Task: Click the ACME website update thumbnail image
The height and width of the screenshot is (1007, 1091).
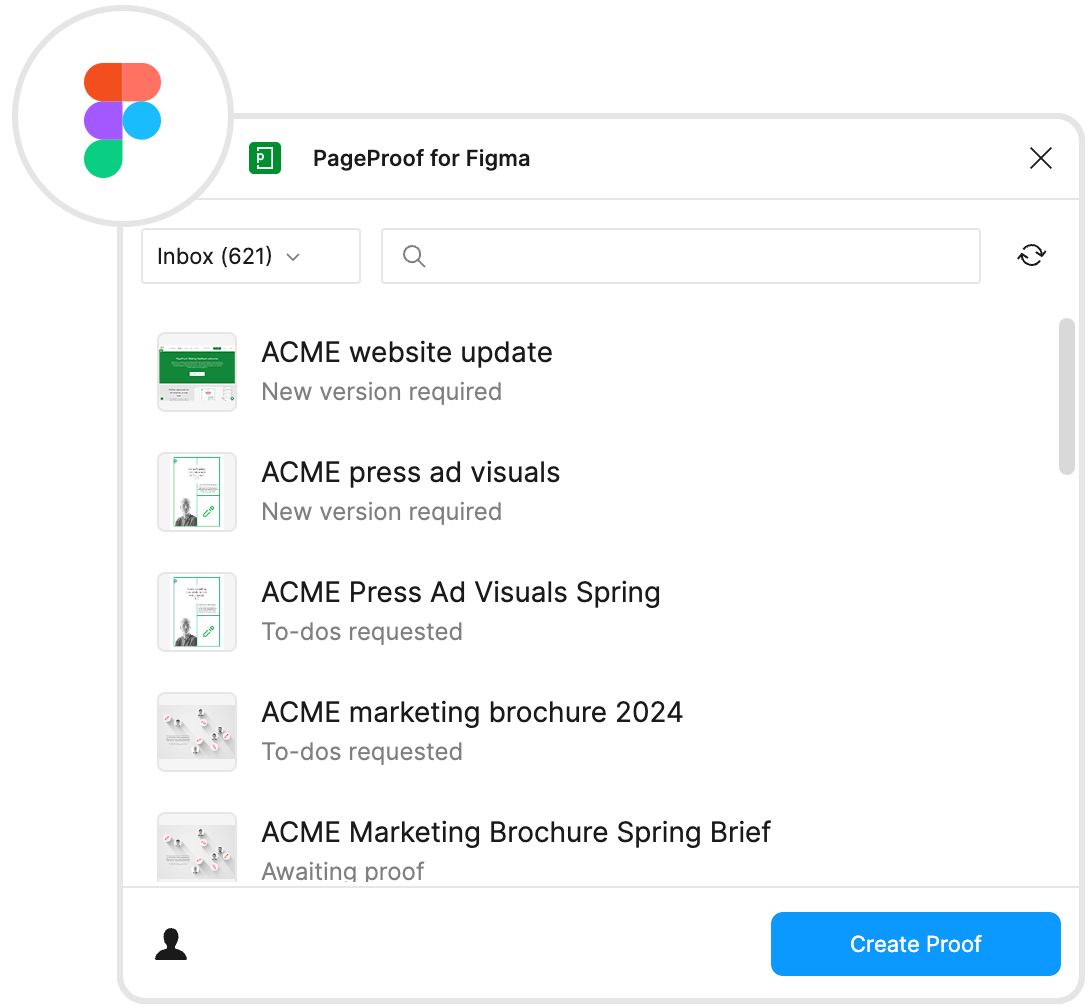Action: click(196, 372)
